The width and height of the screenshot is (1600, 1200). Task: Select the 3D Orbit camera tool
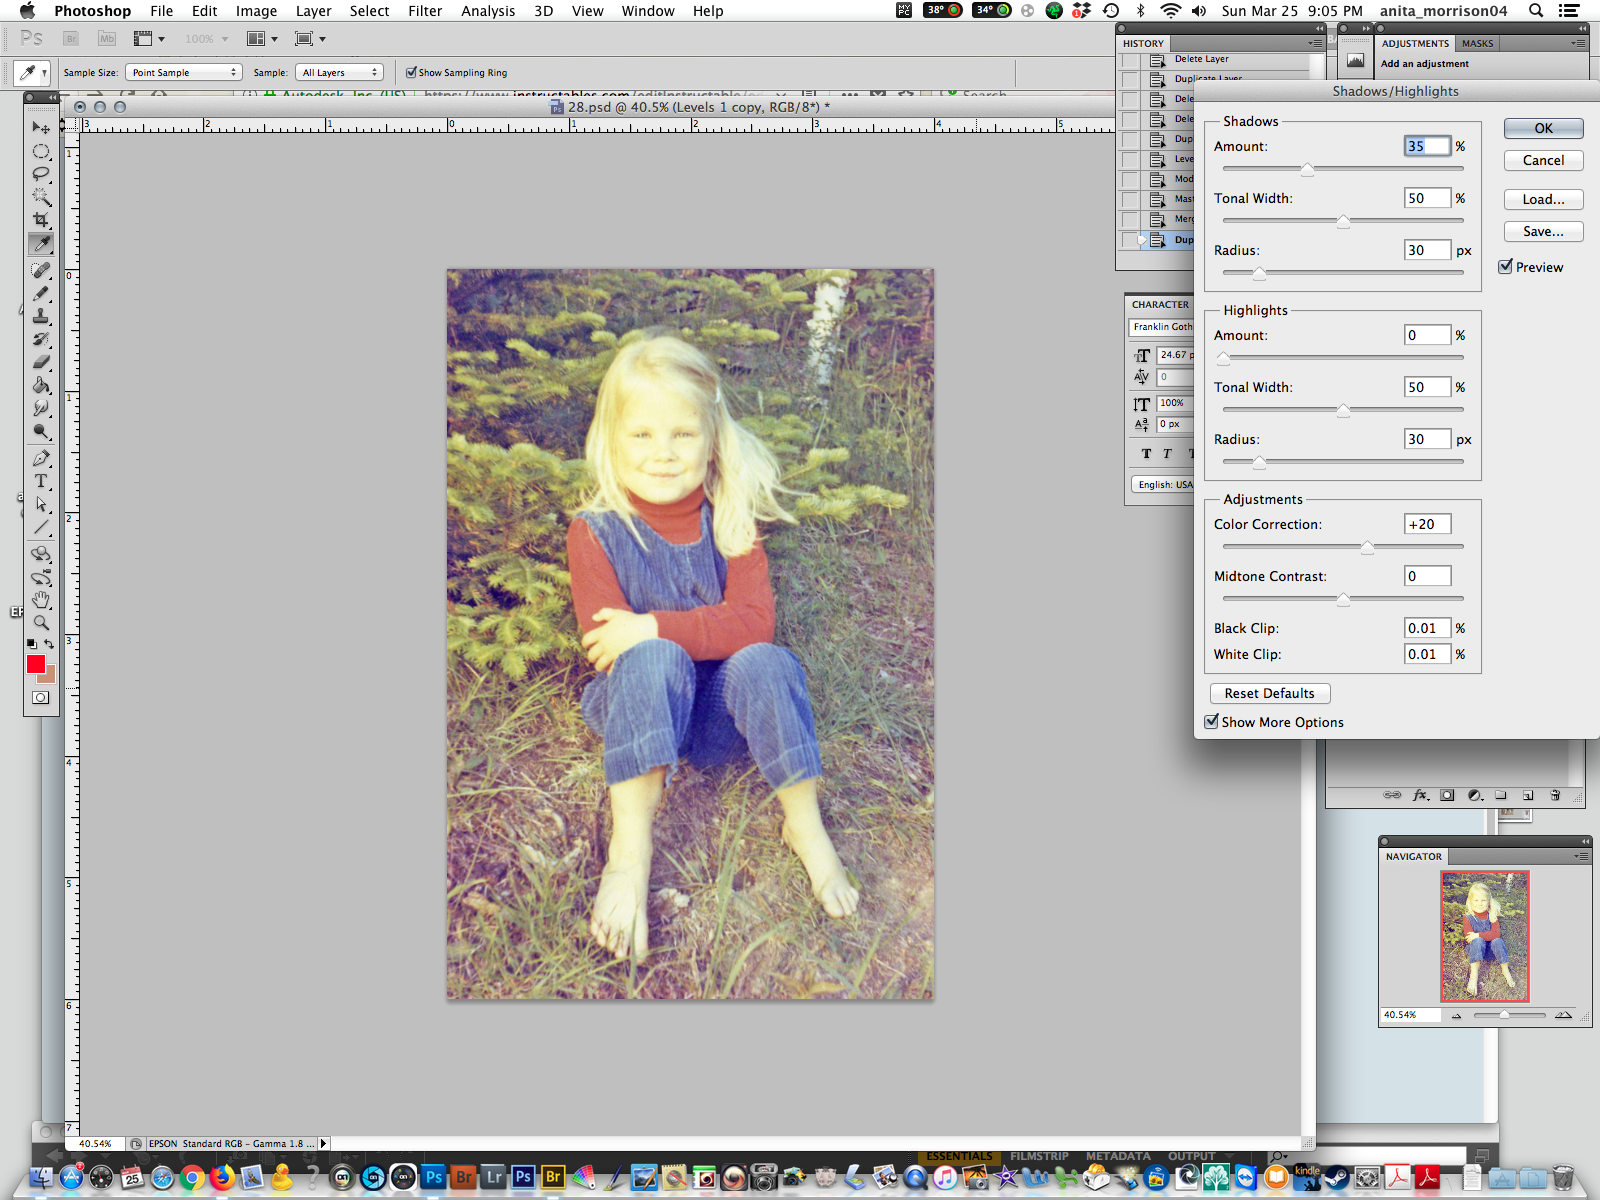click(41, 577)
